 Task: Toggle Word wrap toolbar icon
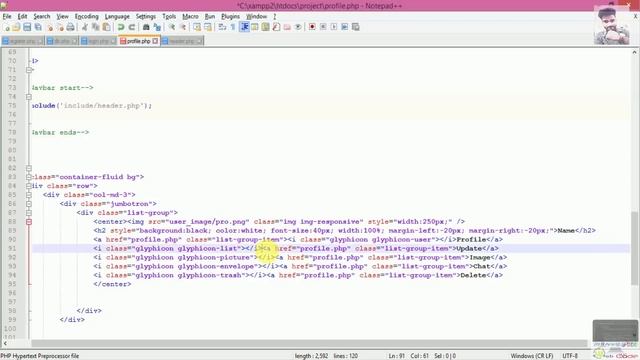[222, 27]
